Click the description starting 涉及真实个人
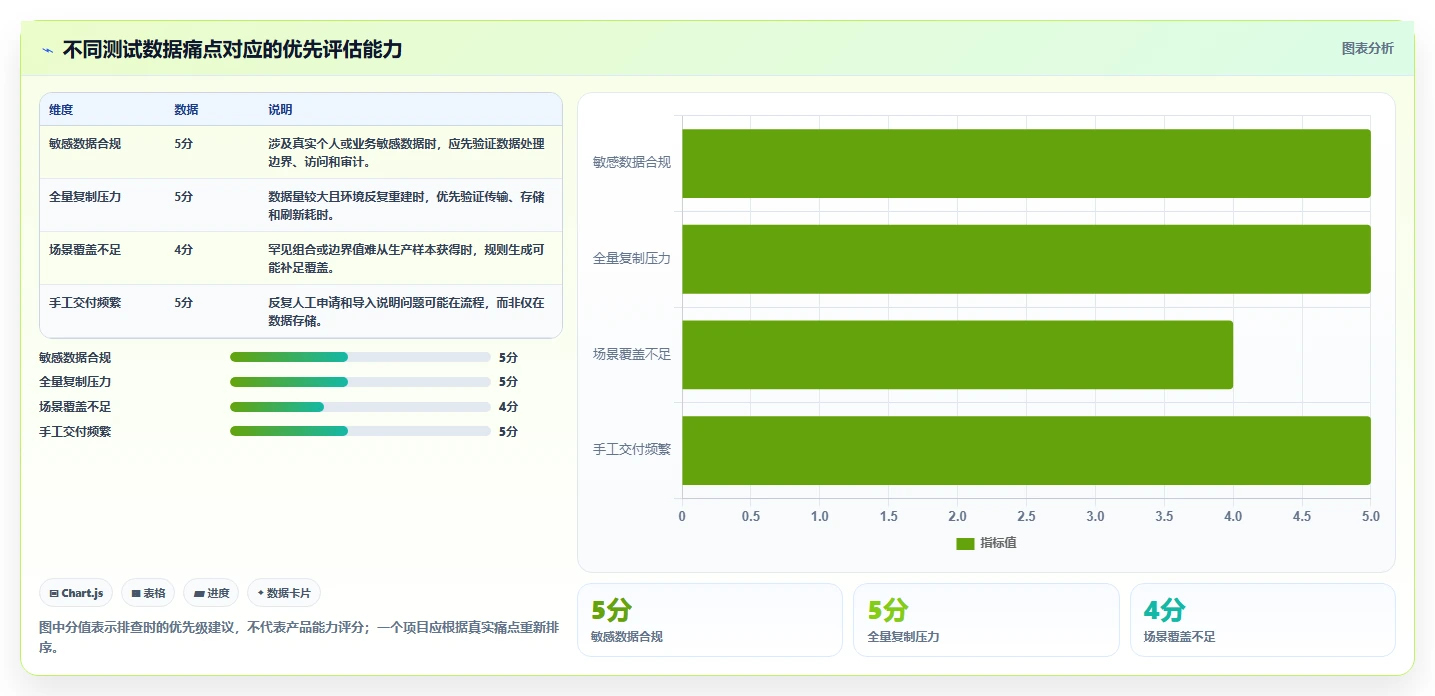The image size is (1435, 696). [x=407, y=153]
